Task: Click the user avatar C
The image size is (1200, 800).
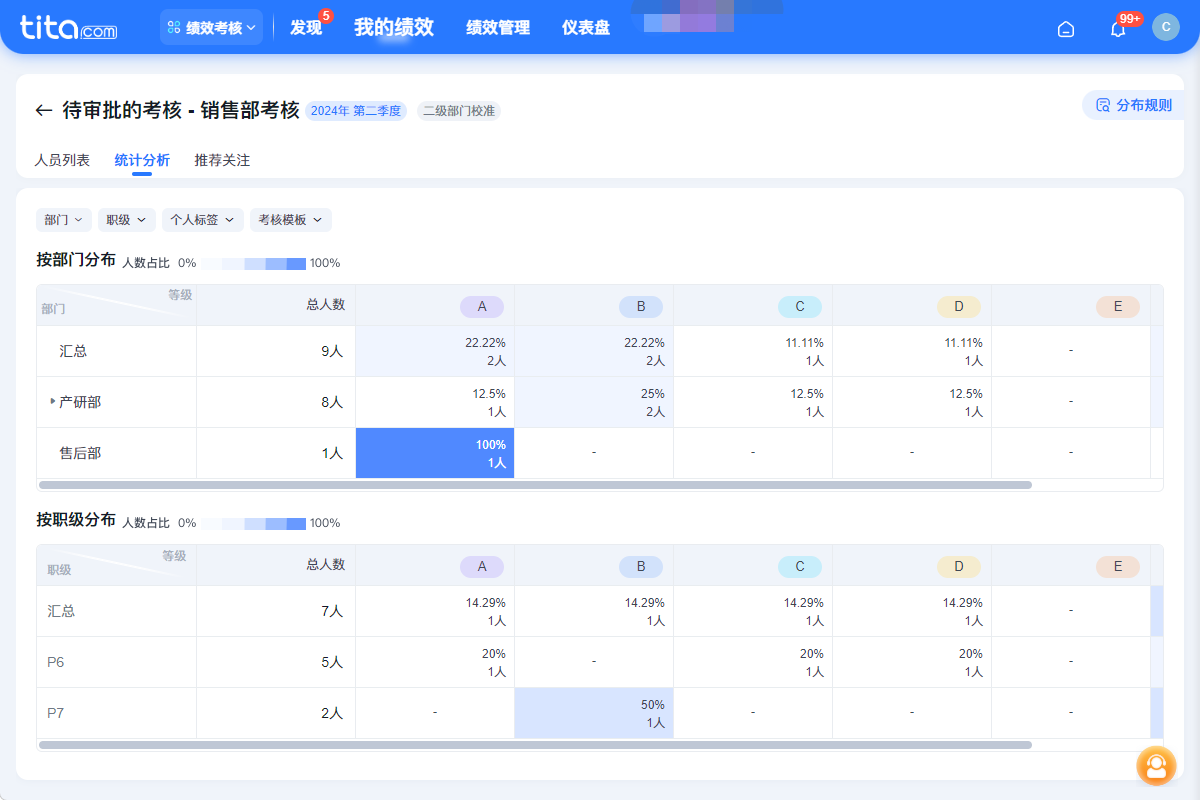Action: 1165,27
